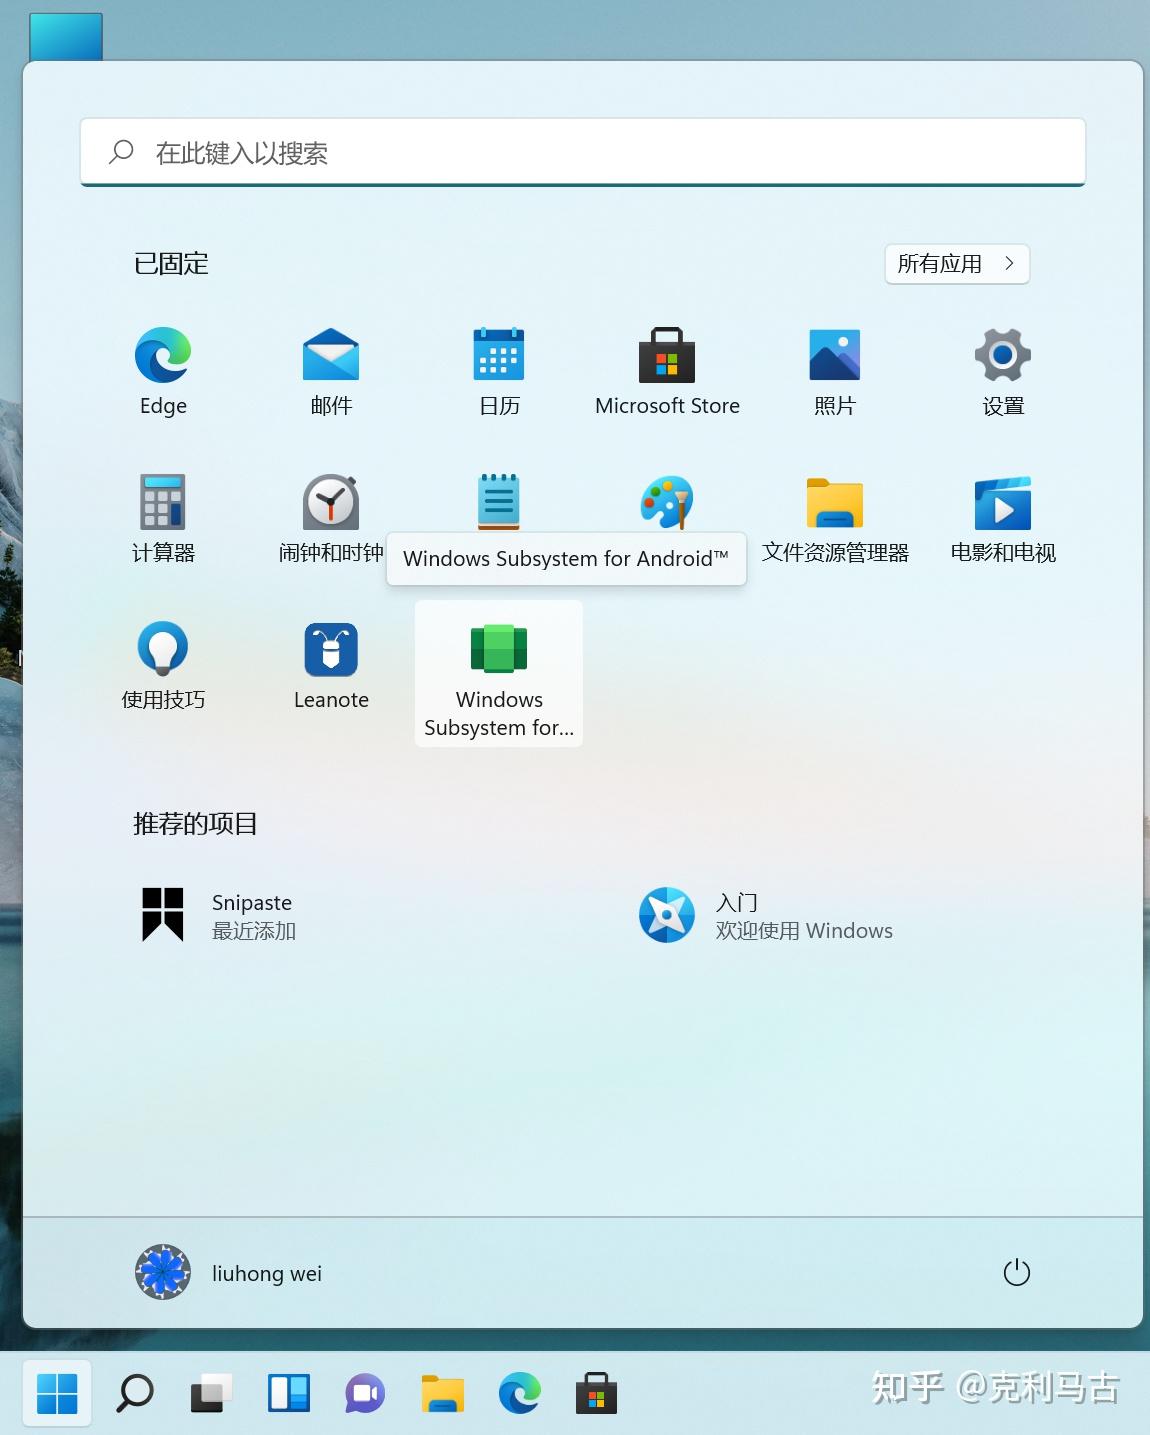Image resolution: width=1150 pixels, height=1435 pixels.
Task: Open the Edge pinned app
Action: pyautogui.click(x=163, y=372)
